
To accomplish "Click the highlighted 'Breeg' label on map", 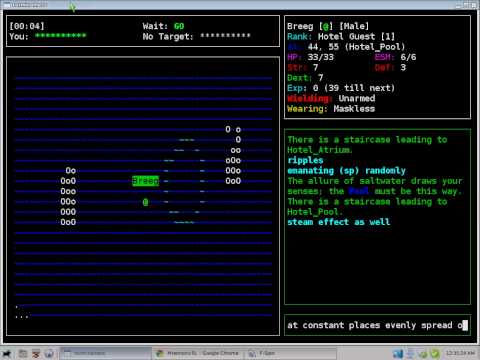I will 145,181.
